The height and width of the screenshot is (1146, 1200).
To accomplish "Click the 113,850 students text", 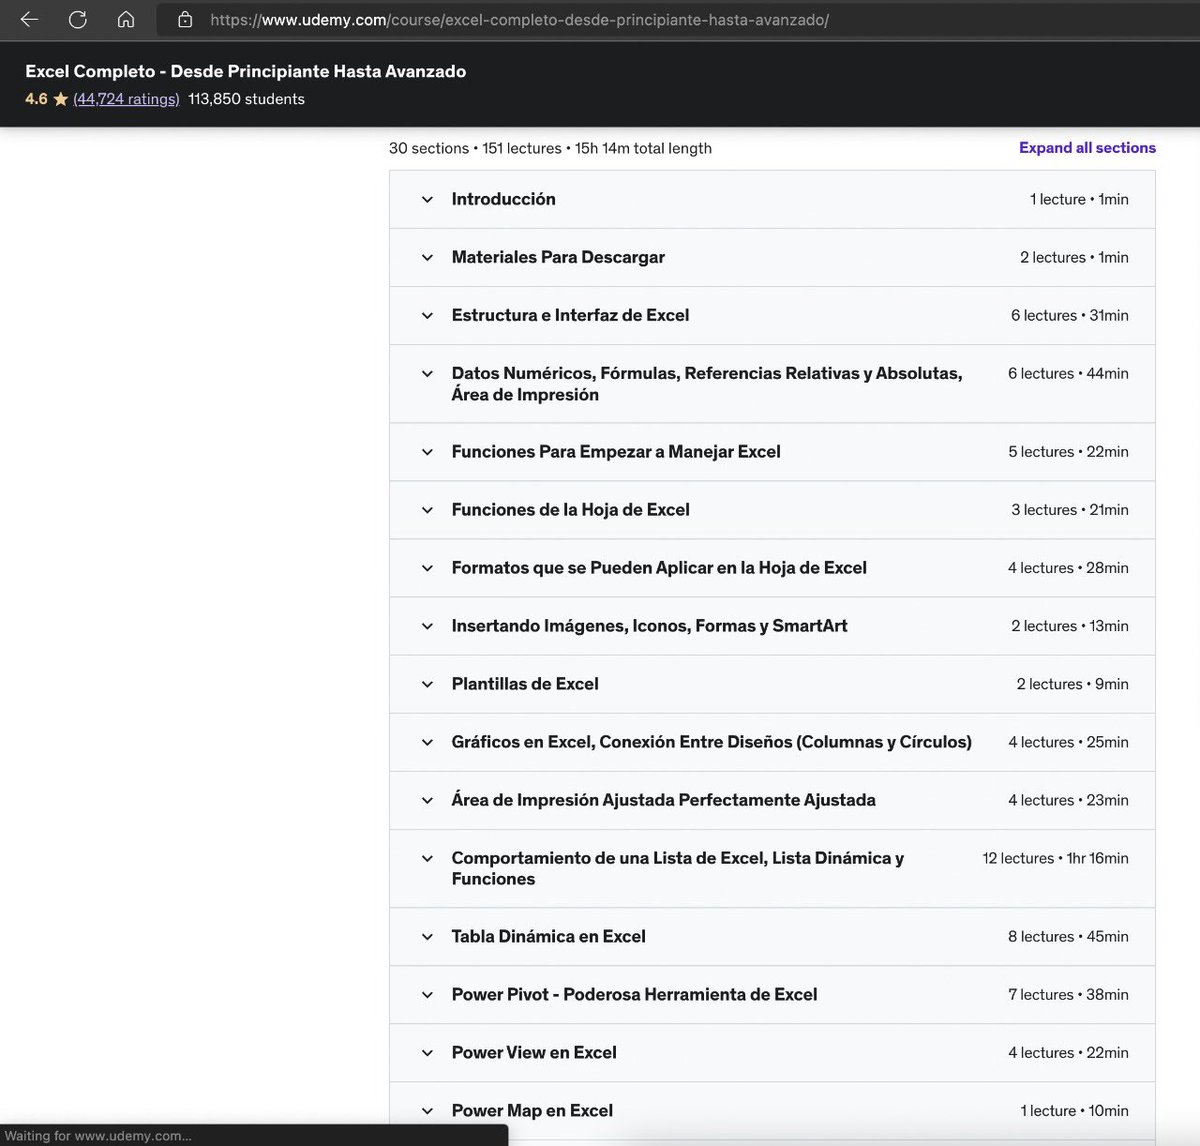I will click(x=246, y=99).
